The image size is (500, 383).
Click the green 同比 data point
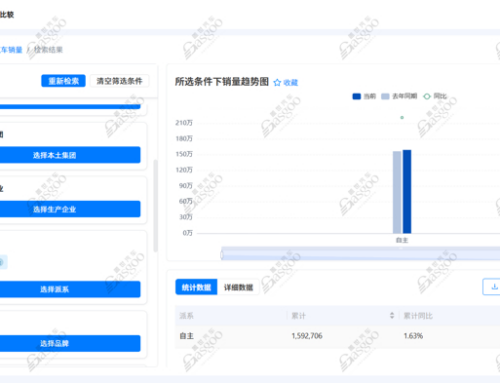pos(402,117)
